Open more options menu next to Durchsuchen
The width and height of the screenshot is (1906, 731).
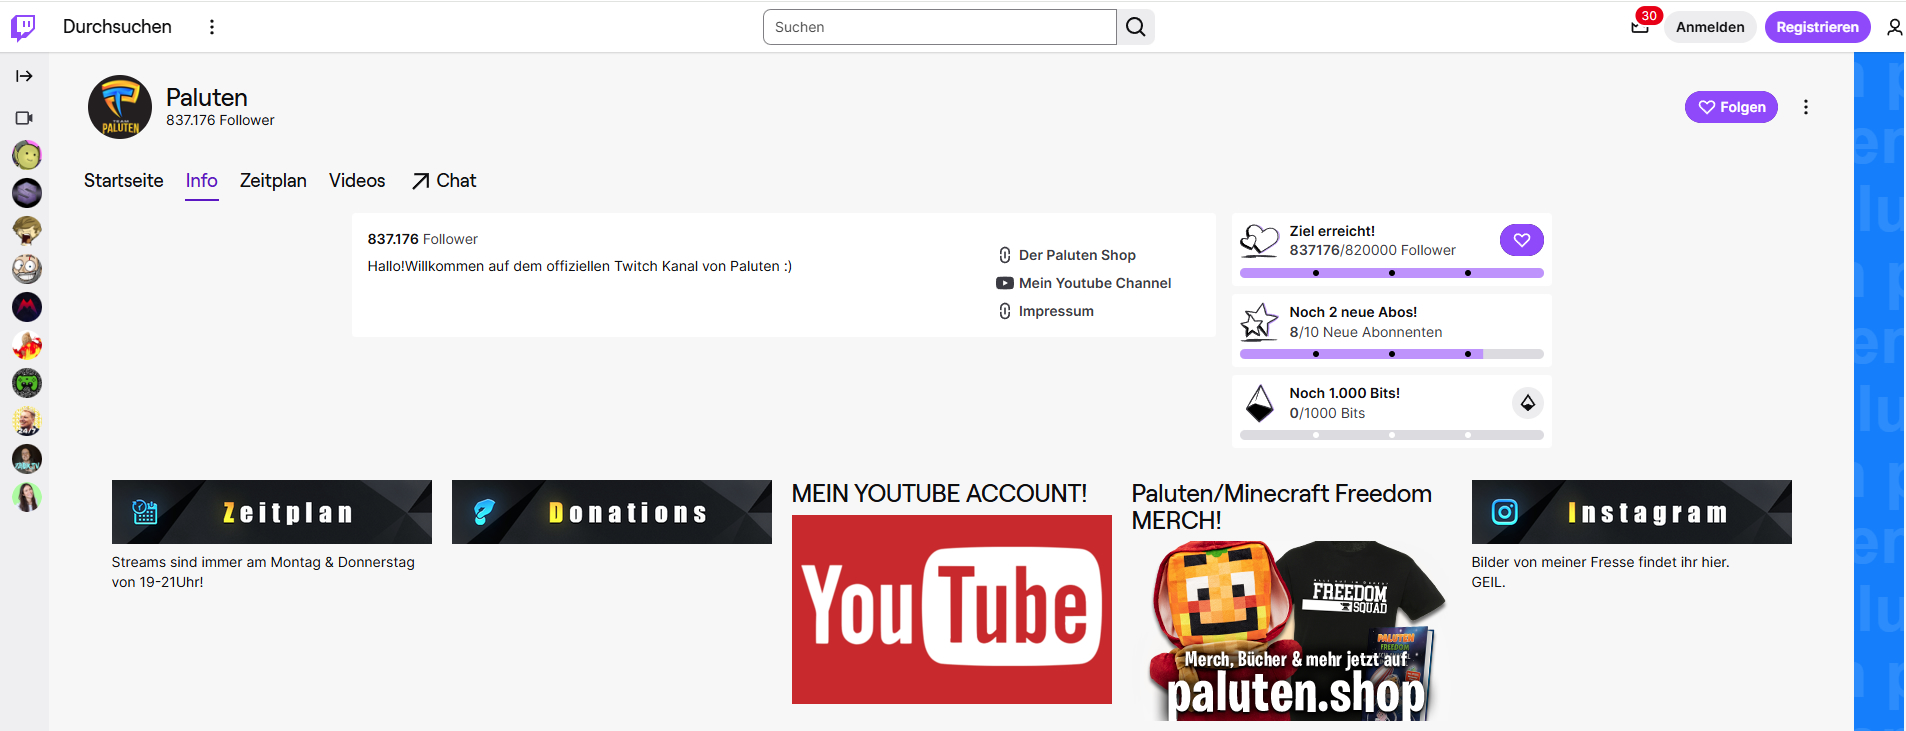(x=211, y=27)
